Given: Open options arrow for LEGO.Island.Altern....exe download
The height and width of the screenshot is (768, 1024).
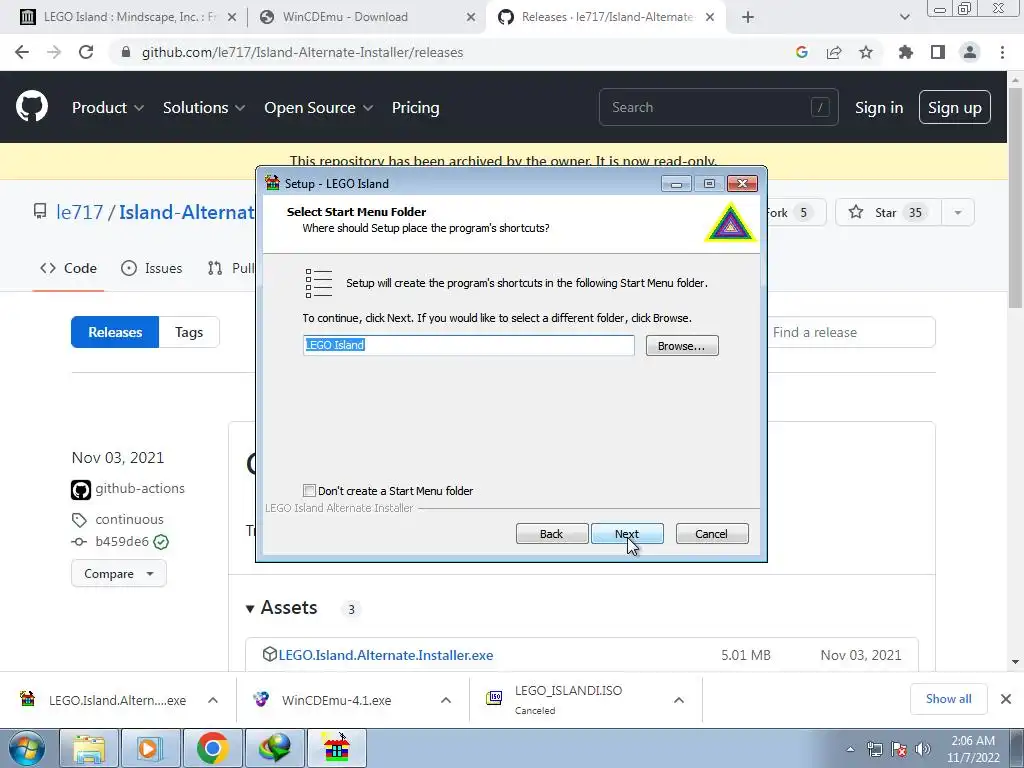Looking at the screenshot, I should (213, 700).
